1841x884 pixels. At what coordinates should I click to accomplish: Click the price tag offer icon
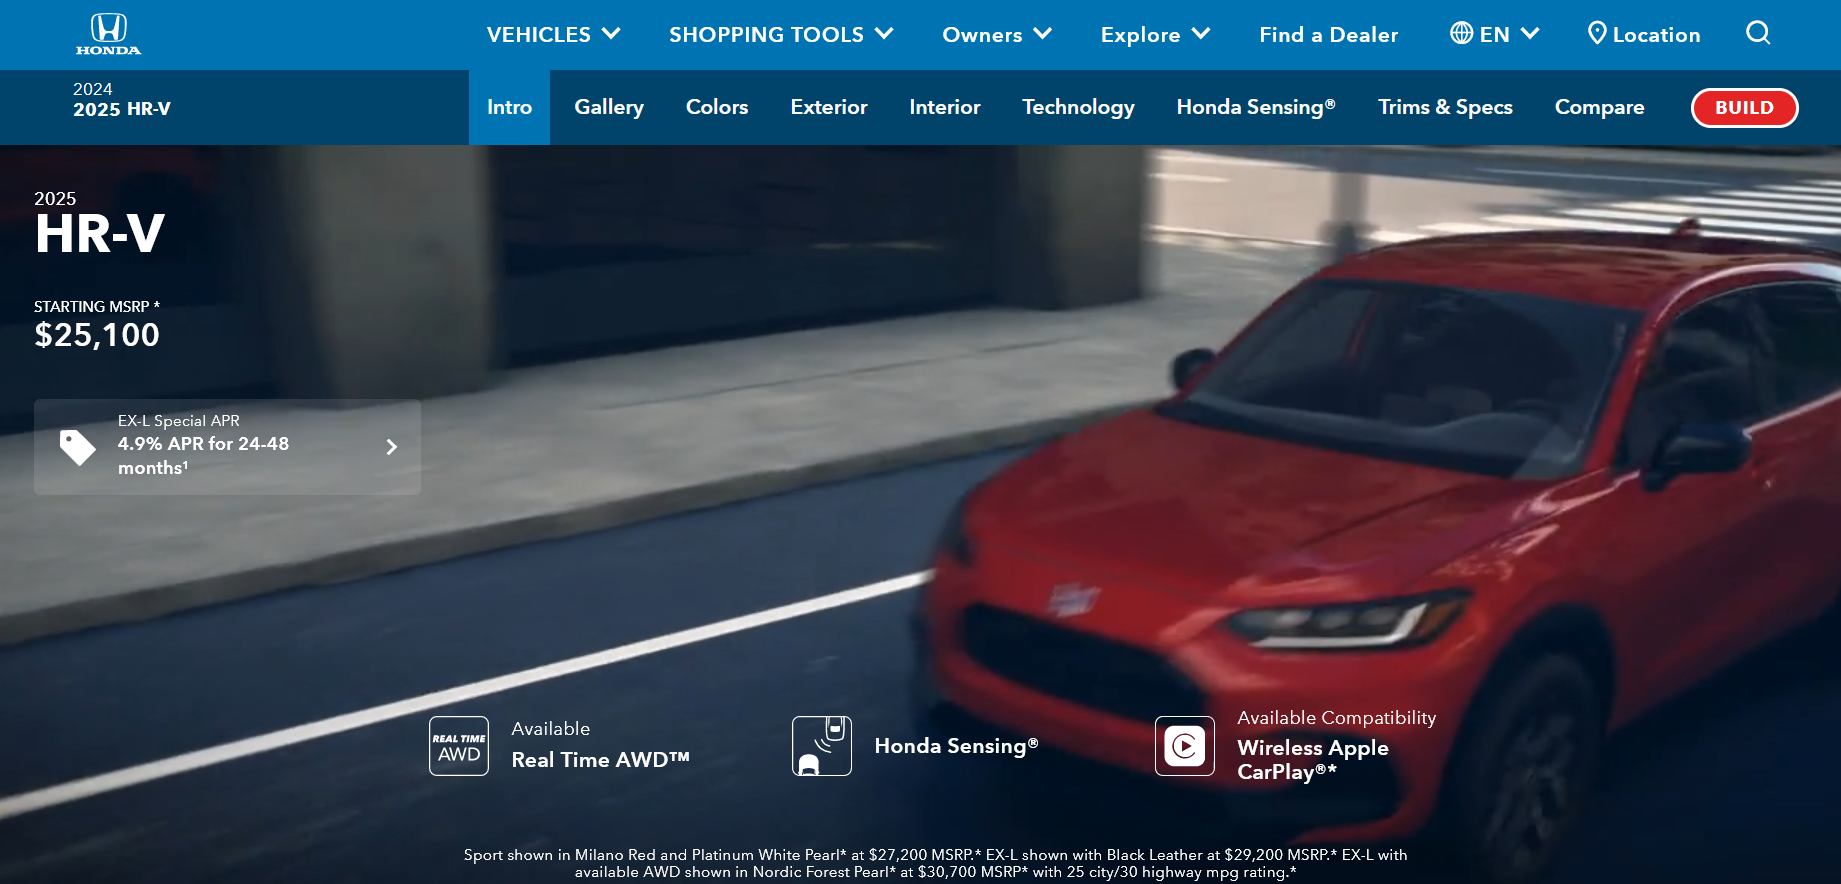point(77,447)
